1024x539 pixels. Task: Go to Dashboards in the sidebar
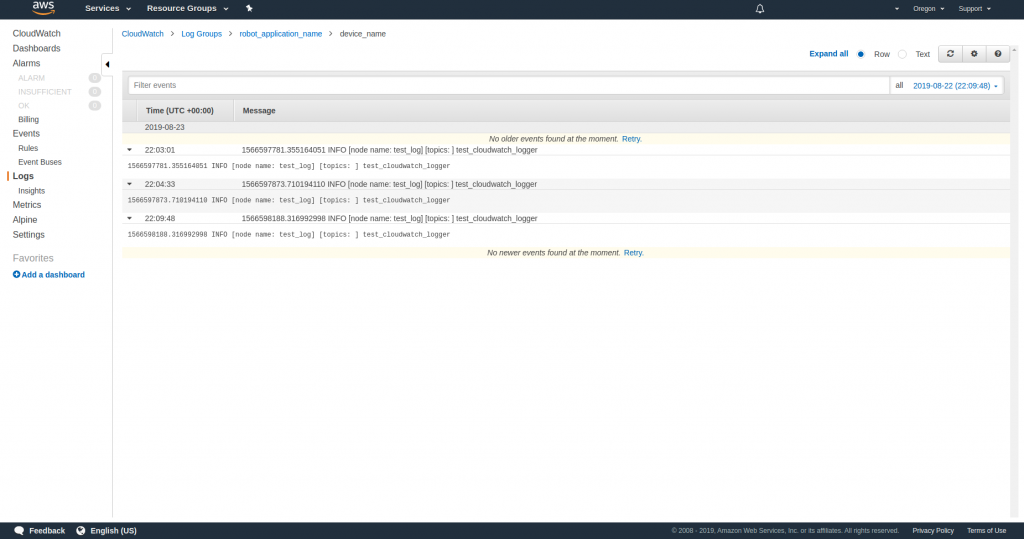coord(37,48)
